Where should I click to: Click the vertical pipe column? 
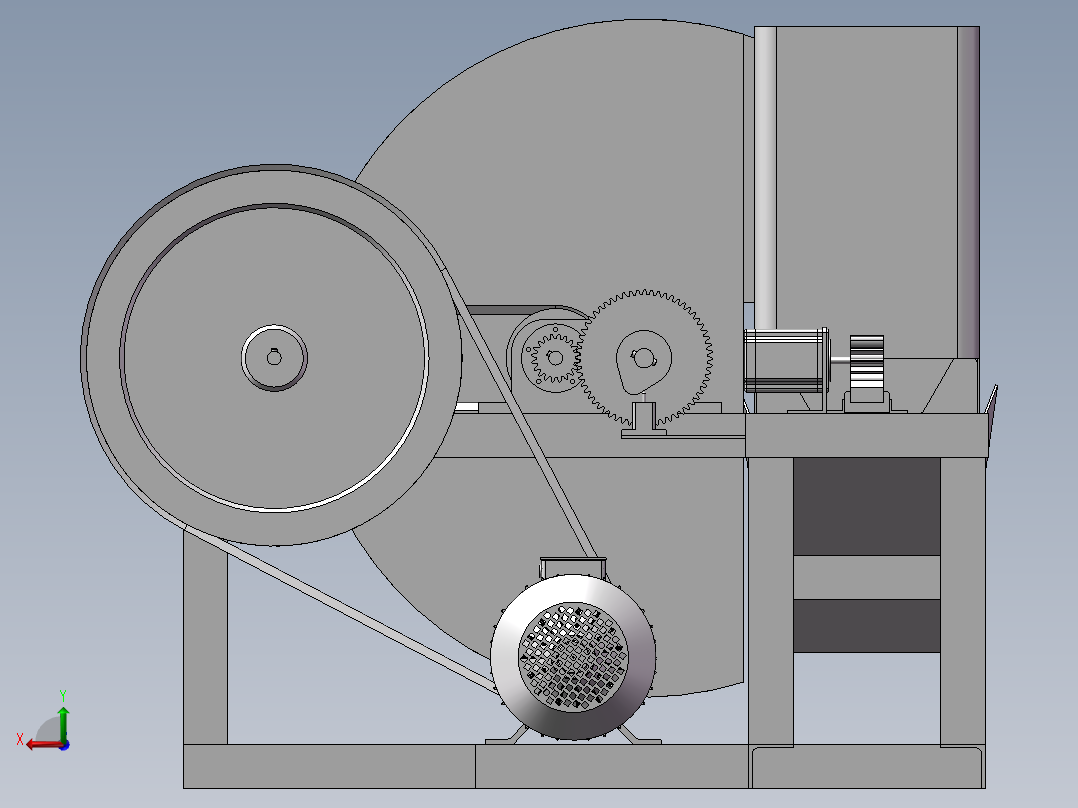[765, 177]
